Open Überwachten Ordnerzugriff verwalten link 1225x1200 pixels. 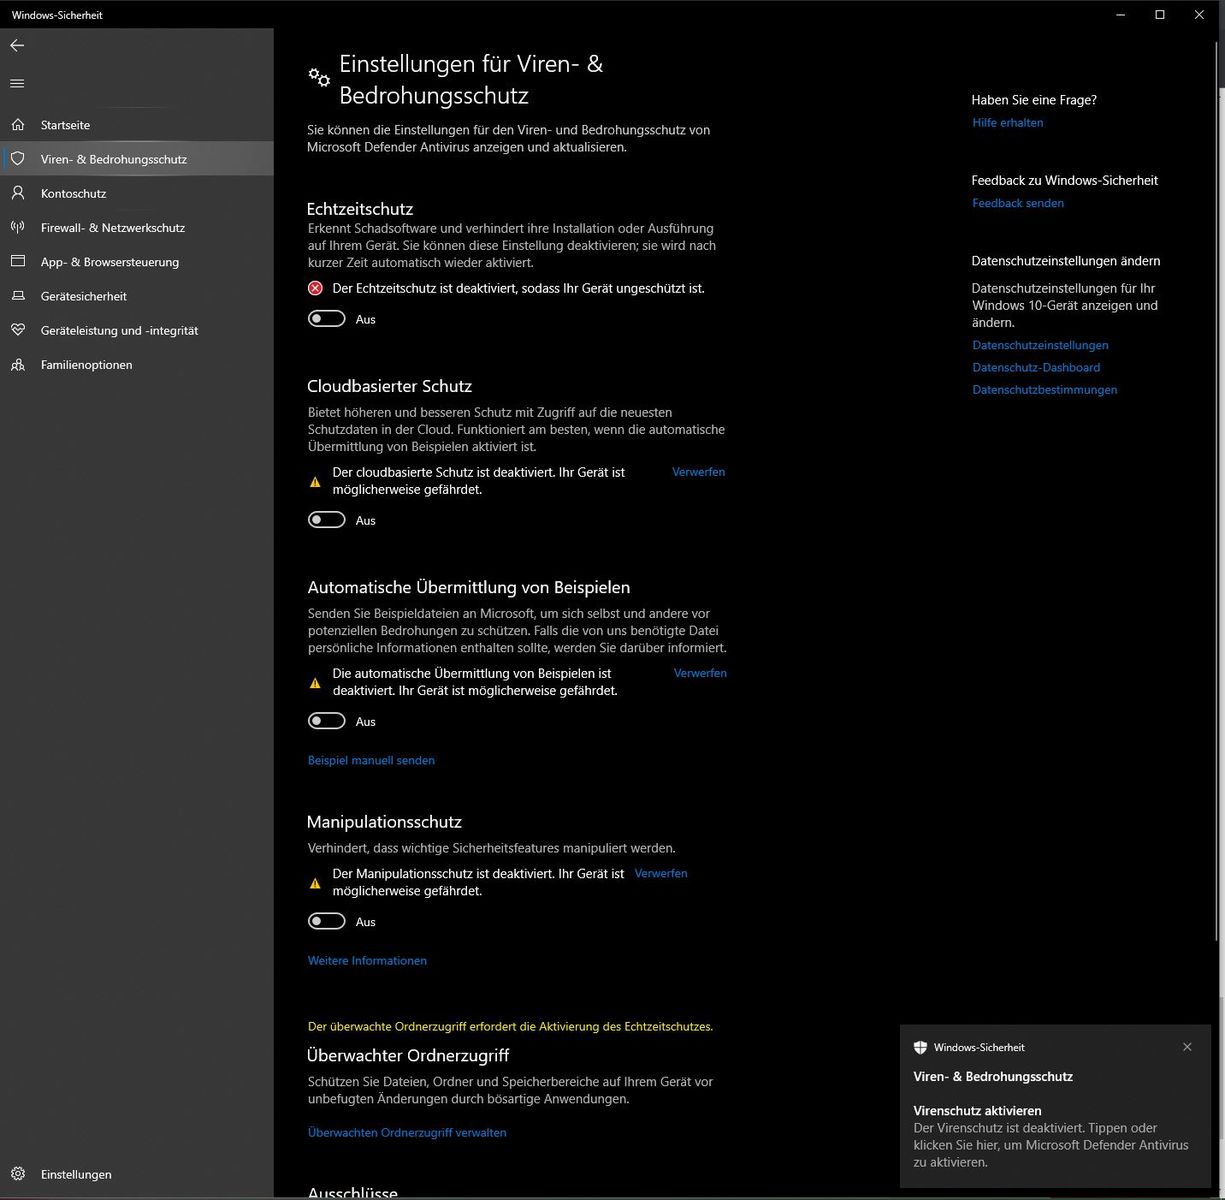[x=407, y=1132]
